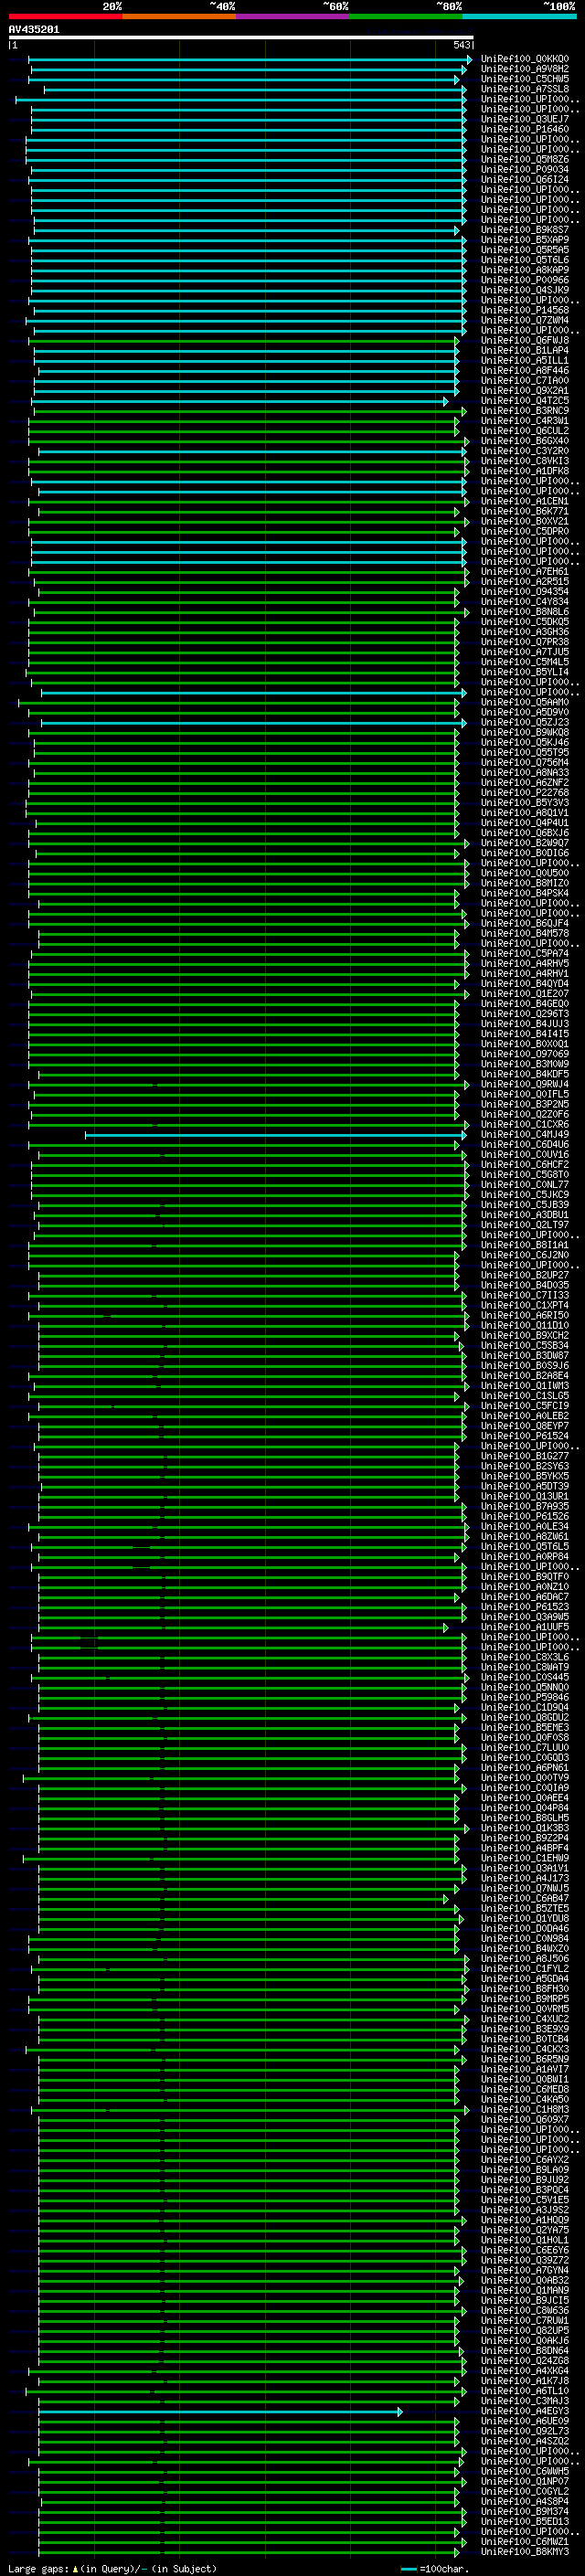This screenshot has width=585, height=2576.
Task: Click the orange ~40% identity legend segment
Action: (180, 16)
